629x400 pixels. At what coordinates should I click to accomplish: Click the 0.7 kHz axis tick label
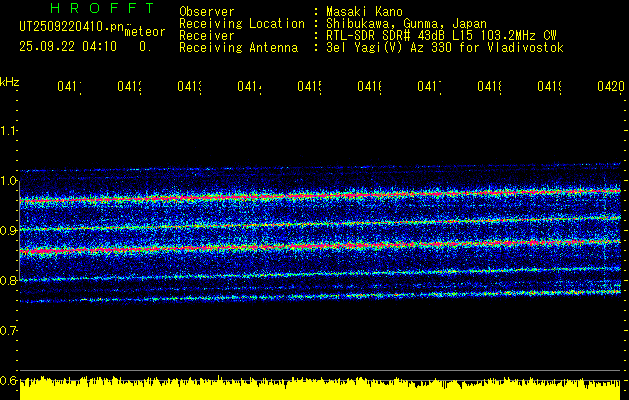(8, 330)
